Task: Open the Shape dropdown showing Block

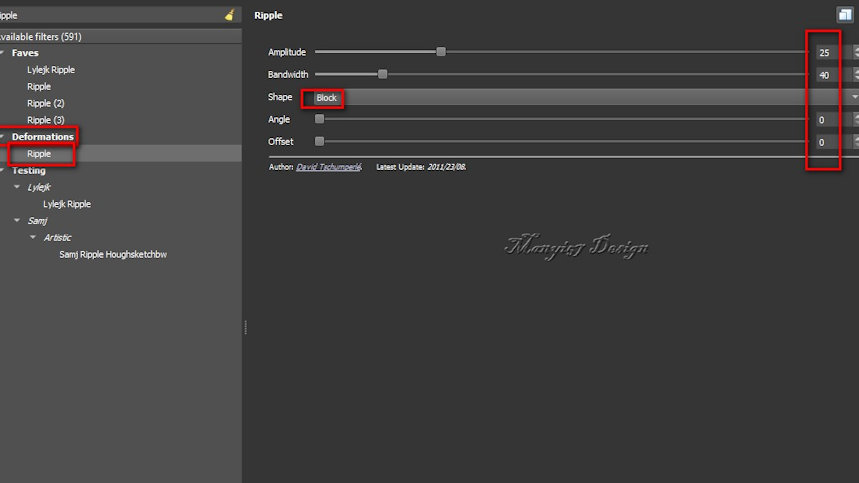Action: click(x=580, y=97)
